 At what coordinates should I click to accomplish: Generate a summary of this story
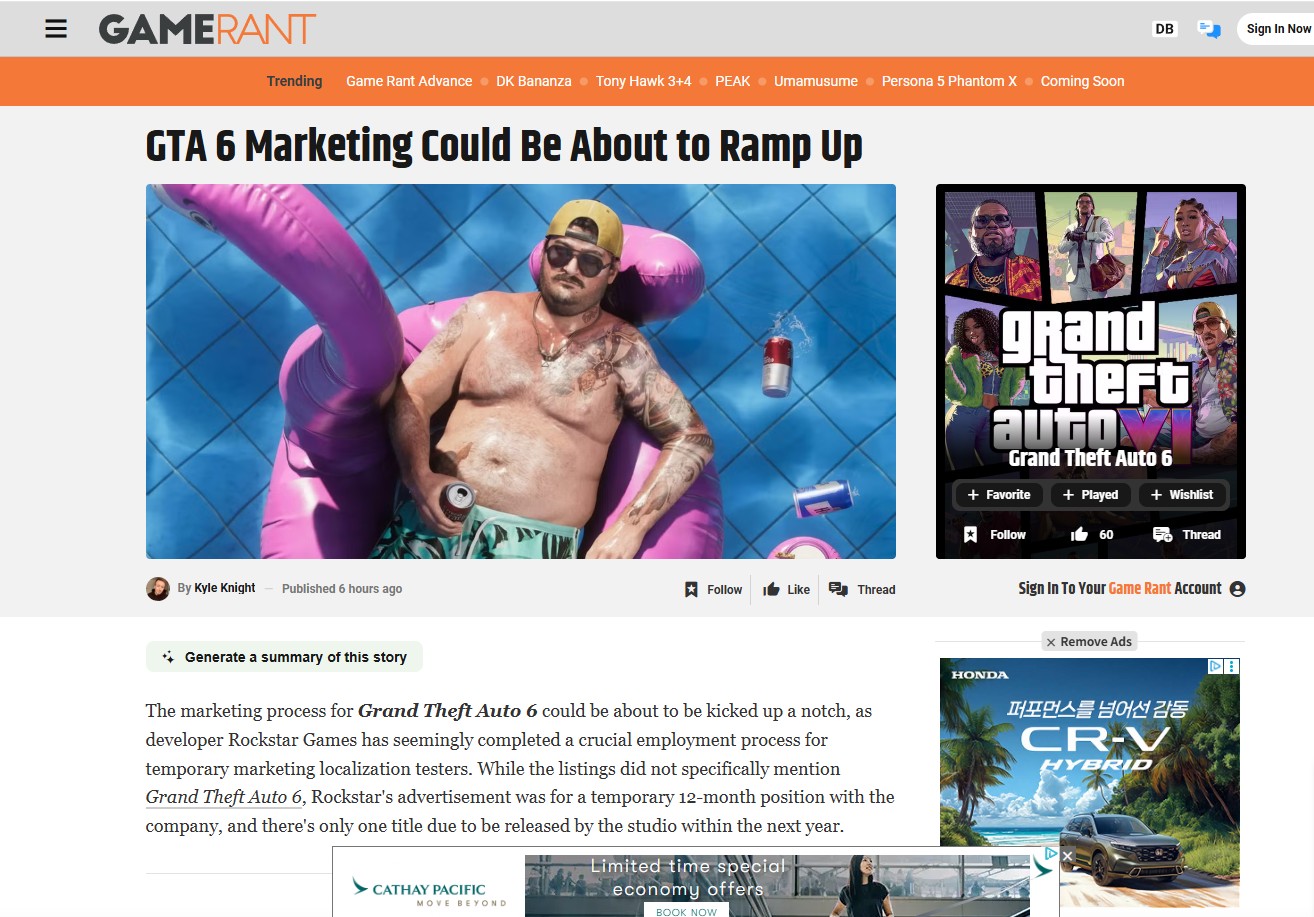[x=284, y=657]
